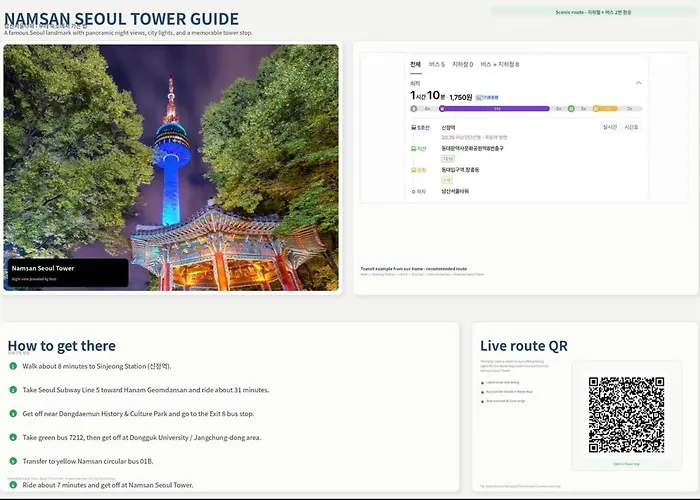700x500 pixels.
Task: Click the Live route QR heading
Action: click(524, 346)
